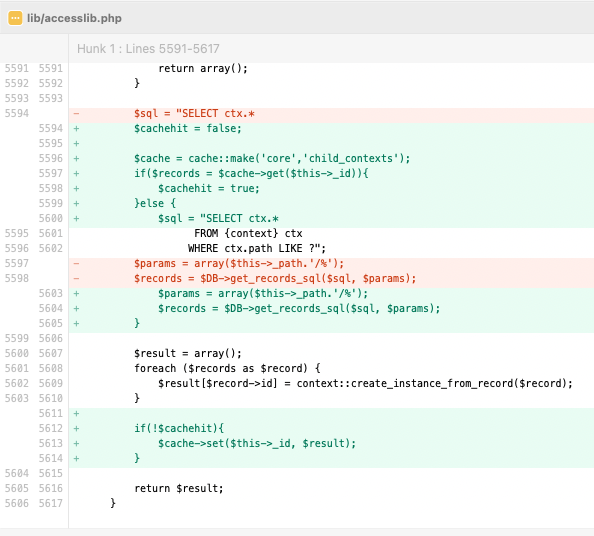Click plus marker on empty added line 5595
This screenshot has height=536, width=594.
click(x=77, y=143)
